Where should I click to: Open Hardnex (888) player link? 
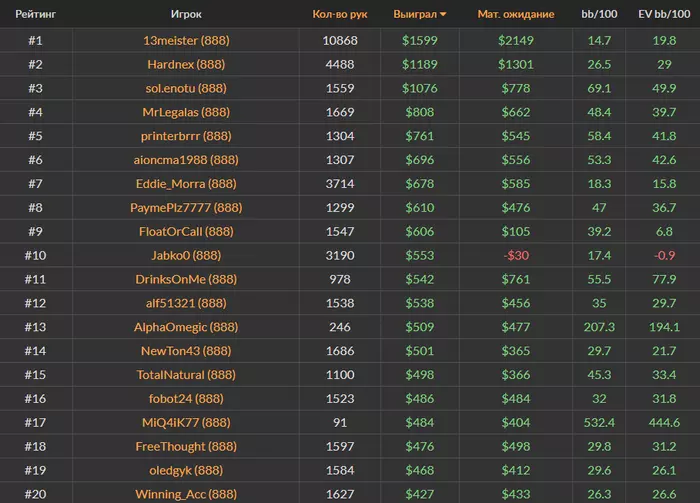click(185, 65)
